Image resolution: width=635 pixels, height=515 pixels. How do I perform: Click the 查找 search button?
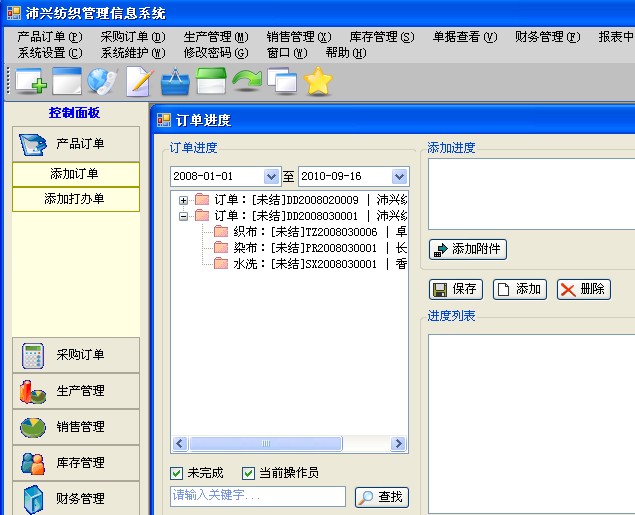pos(382,497)
